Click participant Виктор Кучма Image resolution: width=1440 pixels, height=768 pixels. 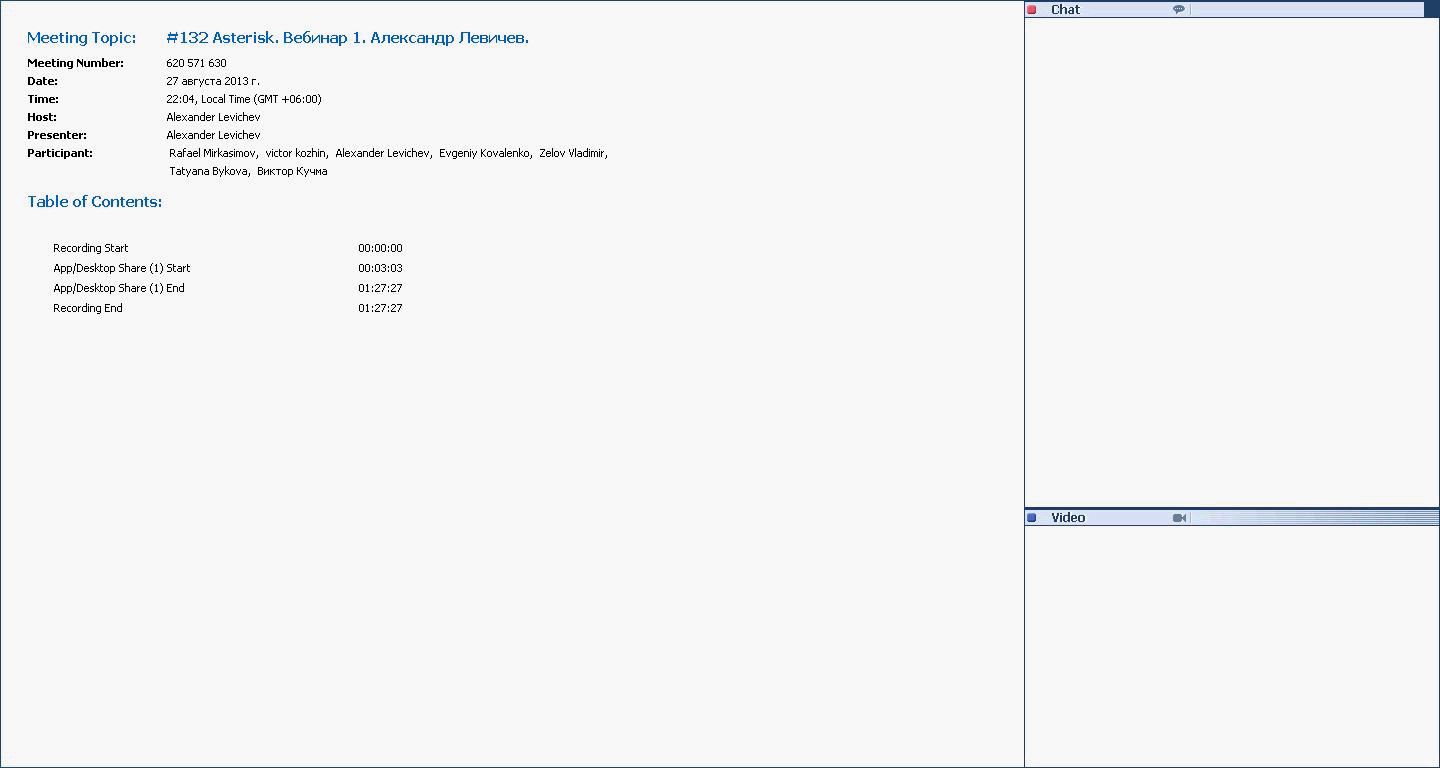[292, 171]
